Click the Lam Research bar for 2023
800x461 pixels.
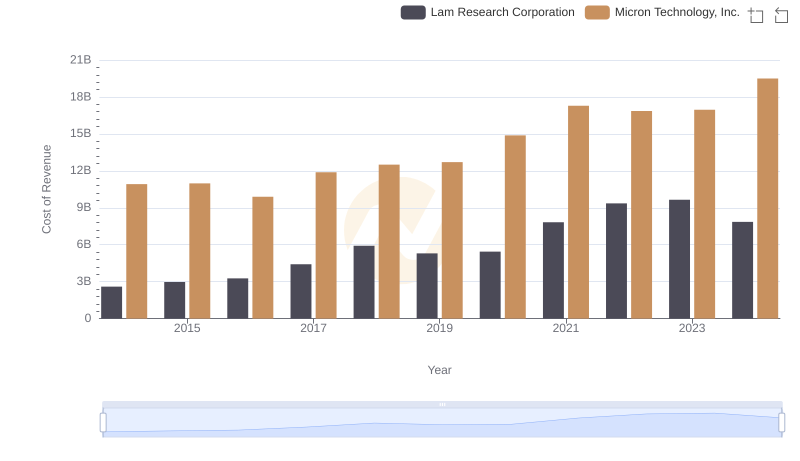(x=679, y=259)
